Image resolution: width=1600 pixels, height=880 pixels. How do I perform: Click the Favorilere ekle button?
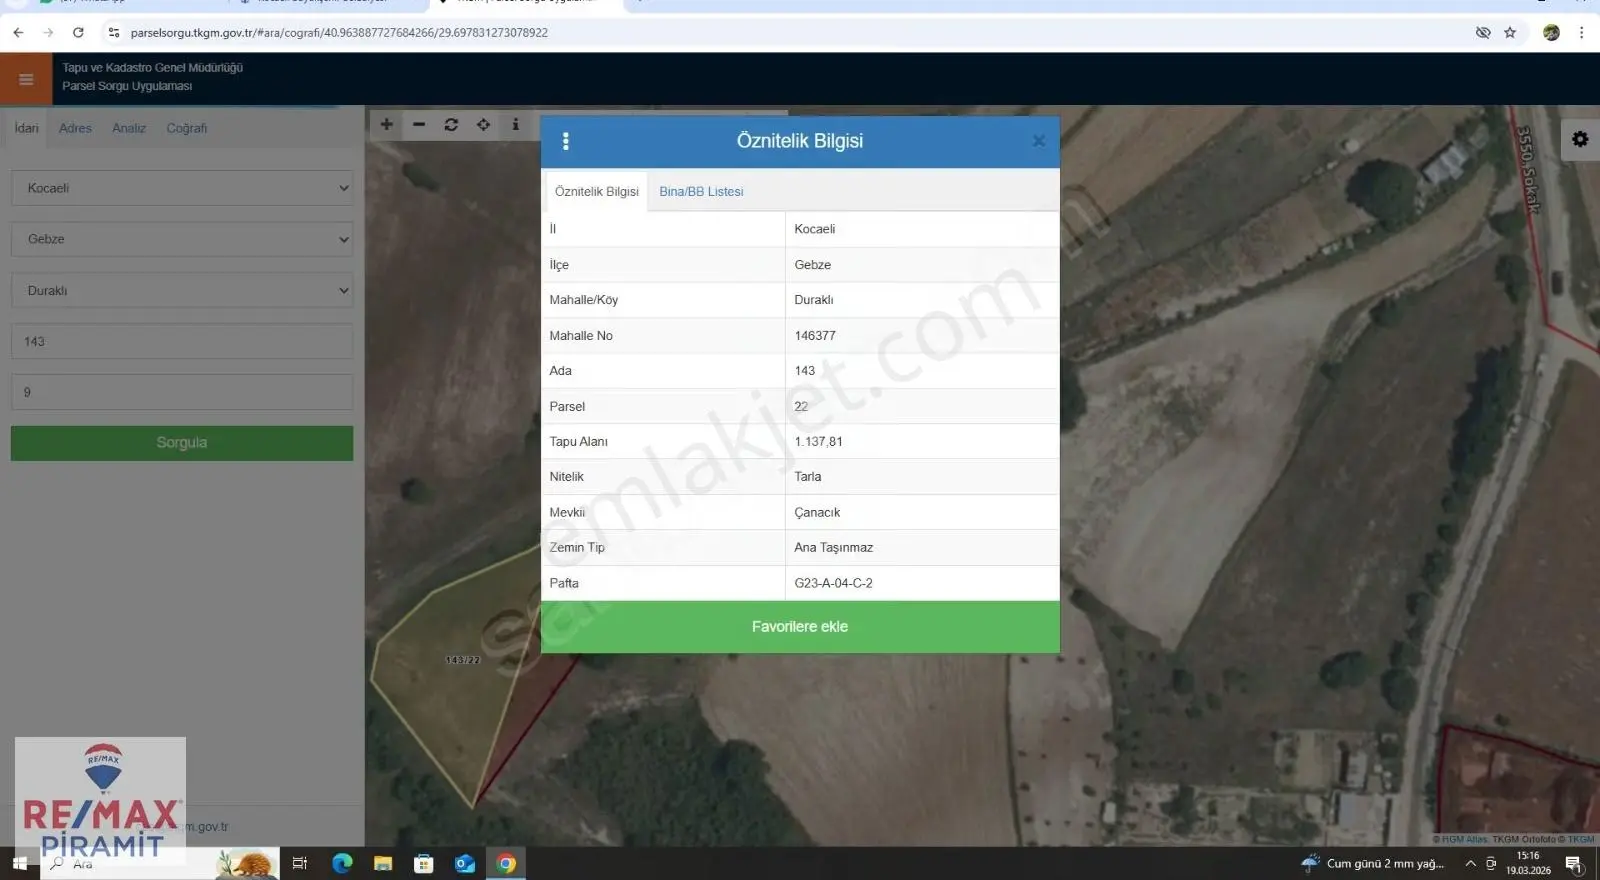[x=800, y=627]
